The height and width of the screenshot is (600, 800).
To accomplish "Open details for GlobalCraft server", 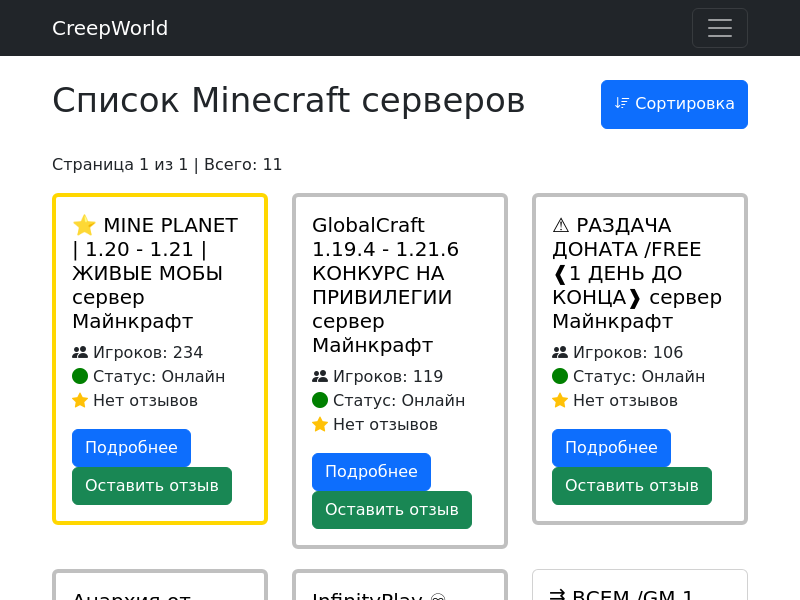I will click(x=371, y=471).
